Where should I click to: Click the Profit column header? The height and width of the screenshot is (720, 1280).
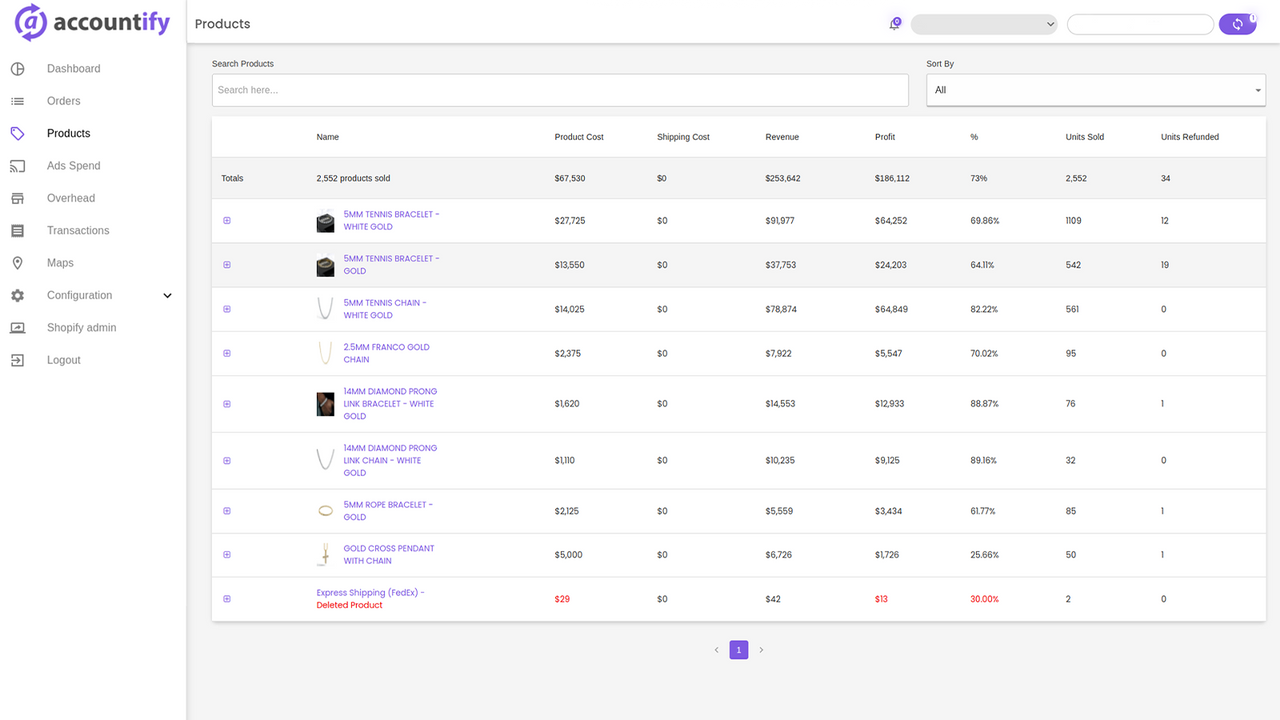[x=885, y=137]
